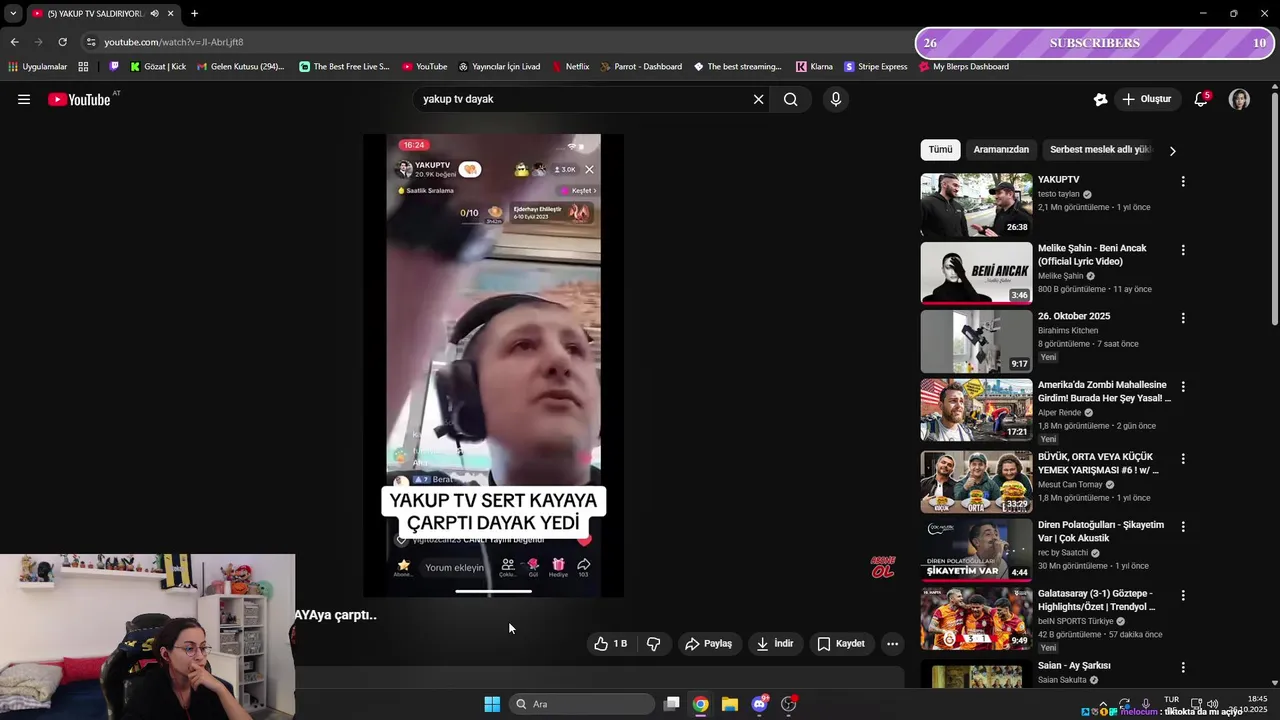
Task: Like the video with thumbs up
Action: pos(610,644)
